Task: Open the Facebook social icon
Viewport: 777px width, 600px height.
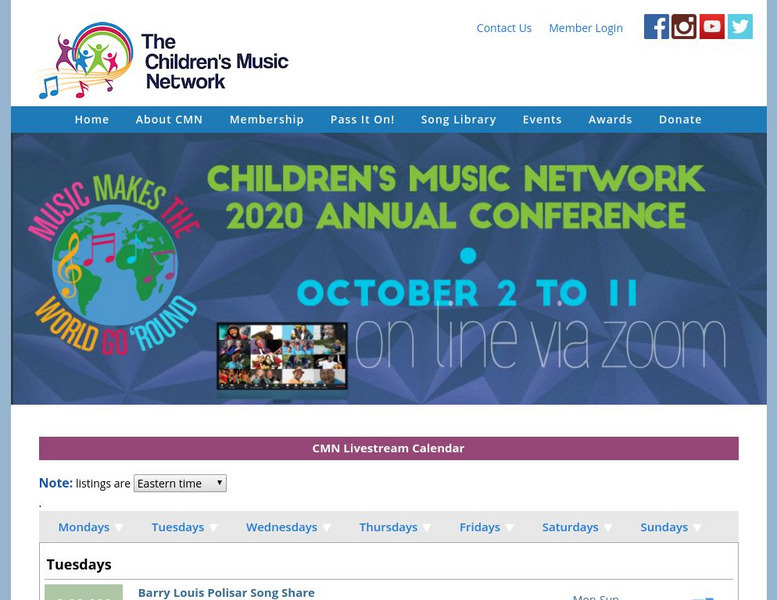Action: (656, 27)
